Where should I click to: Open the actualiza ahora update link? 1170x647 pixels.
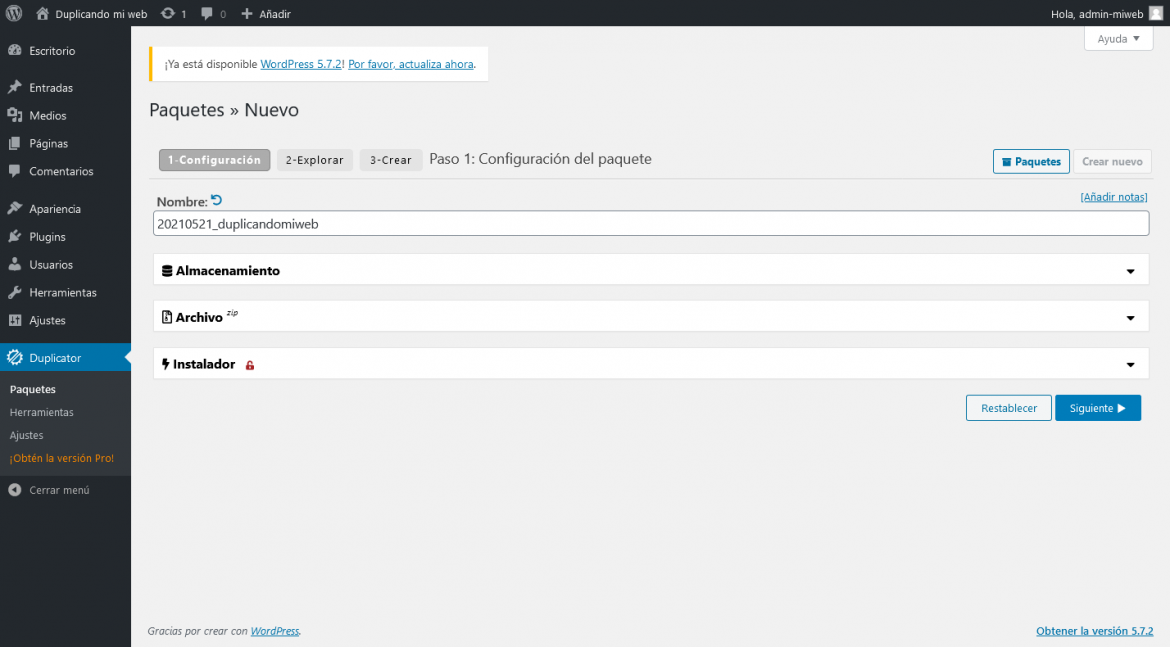[x=410, y=63]
